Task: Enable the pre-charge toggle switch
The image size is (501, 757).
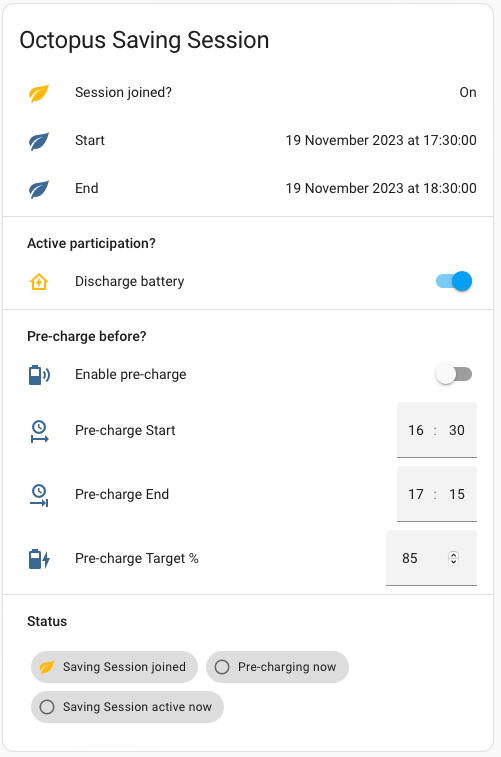Action: click(x=454, y=375)
